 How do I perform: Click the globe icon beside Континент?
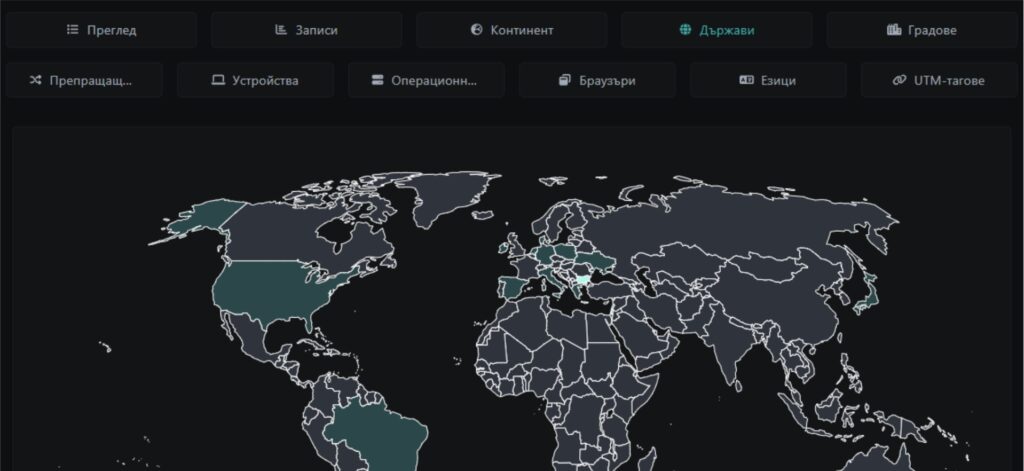point(476,30)
